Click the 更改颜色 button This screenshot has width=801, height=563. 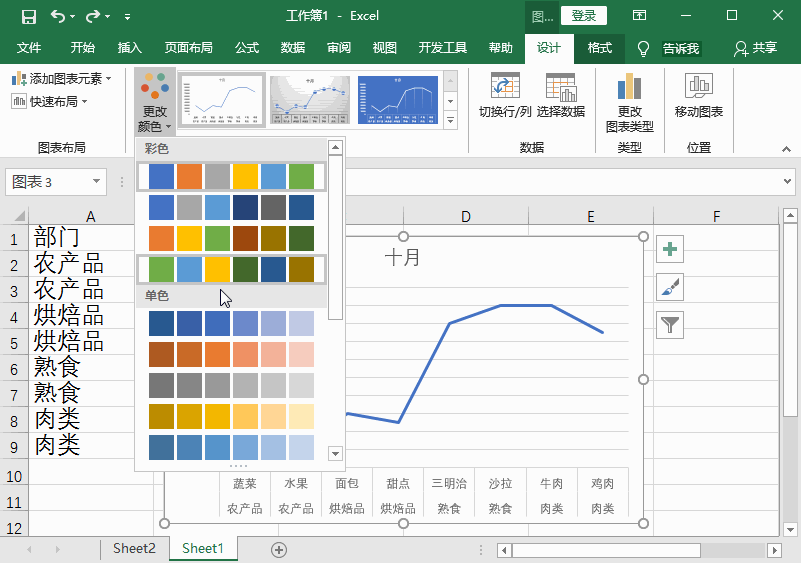[155, 102]
